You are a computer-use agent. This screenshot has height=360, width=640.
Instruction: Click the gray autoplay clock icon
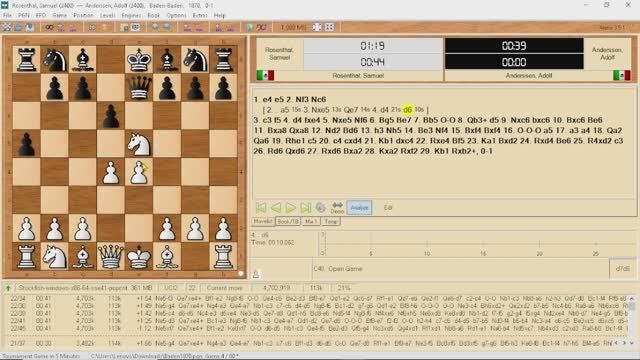320,208
